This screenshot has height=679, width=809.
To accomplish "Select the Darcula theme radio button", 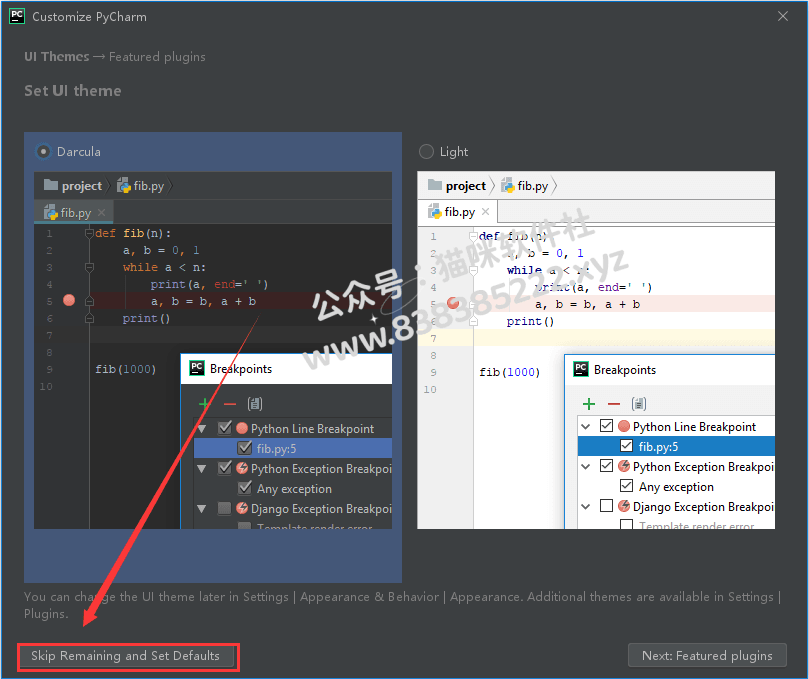I will [x=43, y=152].
